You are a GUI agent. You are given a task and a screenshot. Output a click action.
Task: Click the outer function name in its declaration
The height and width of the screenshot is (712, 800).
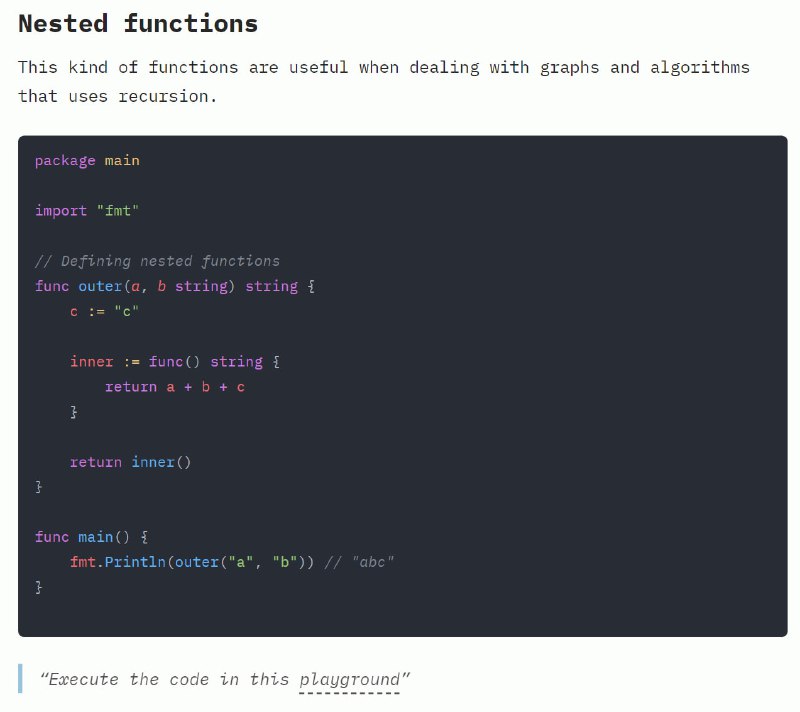point(100,286)
